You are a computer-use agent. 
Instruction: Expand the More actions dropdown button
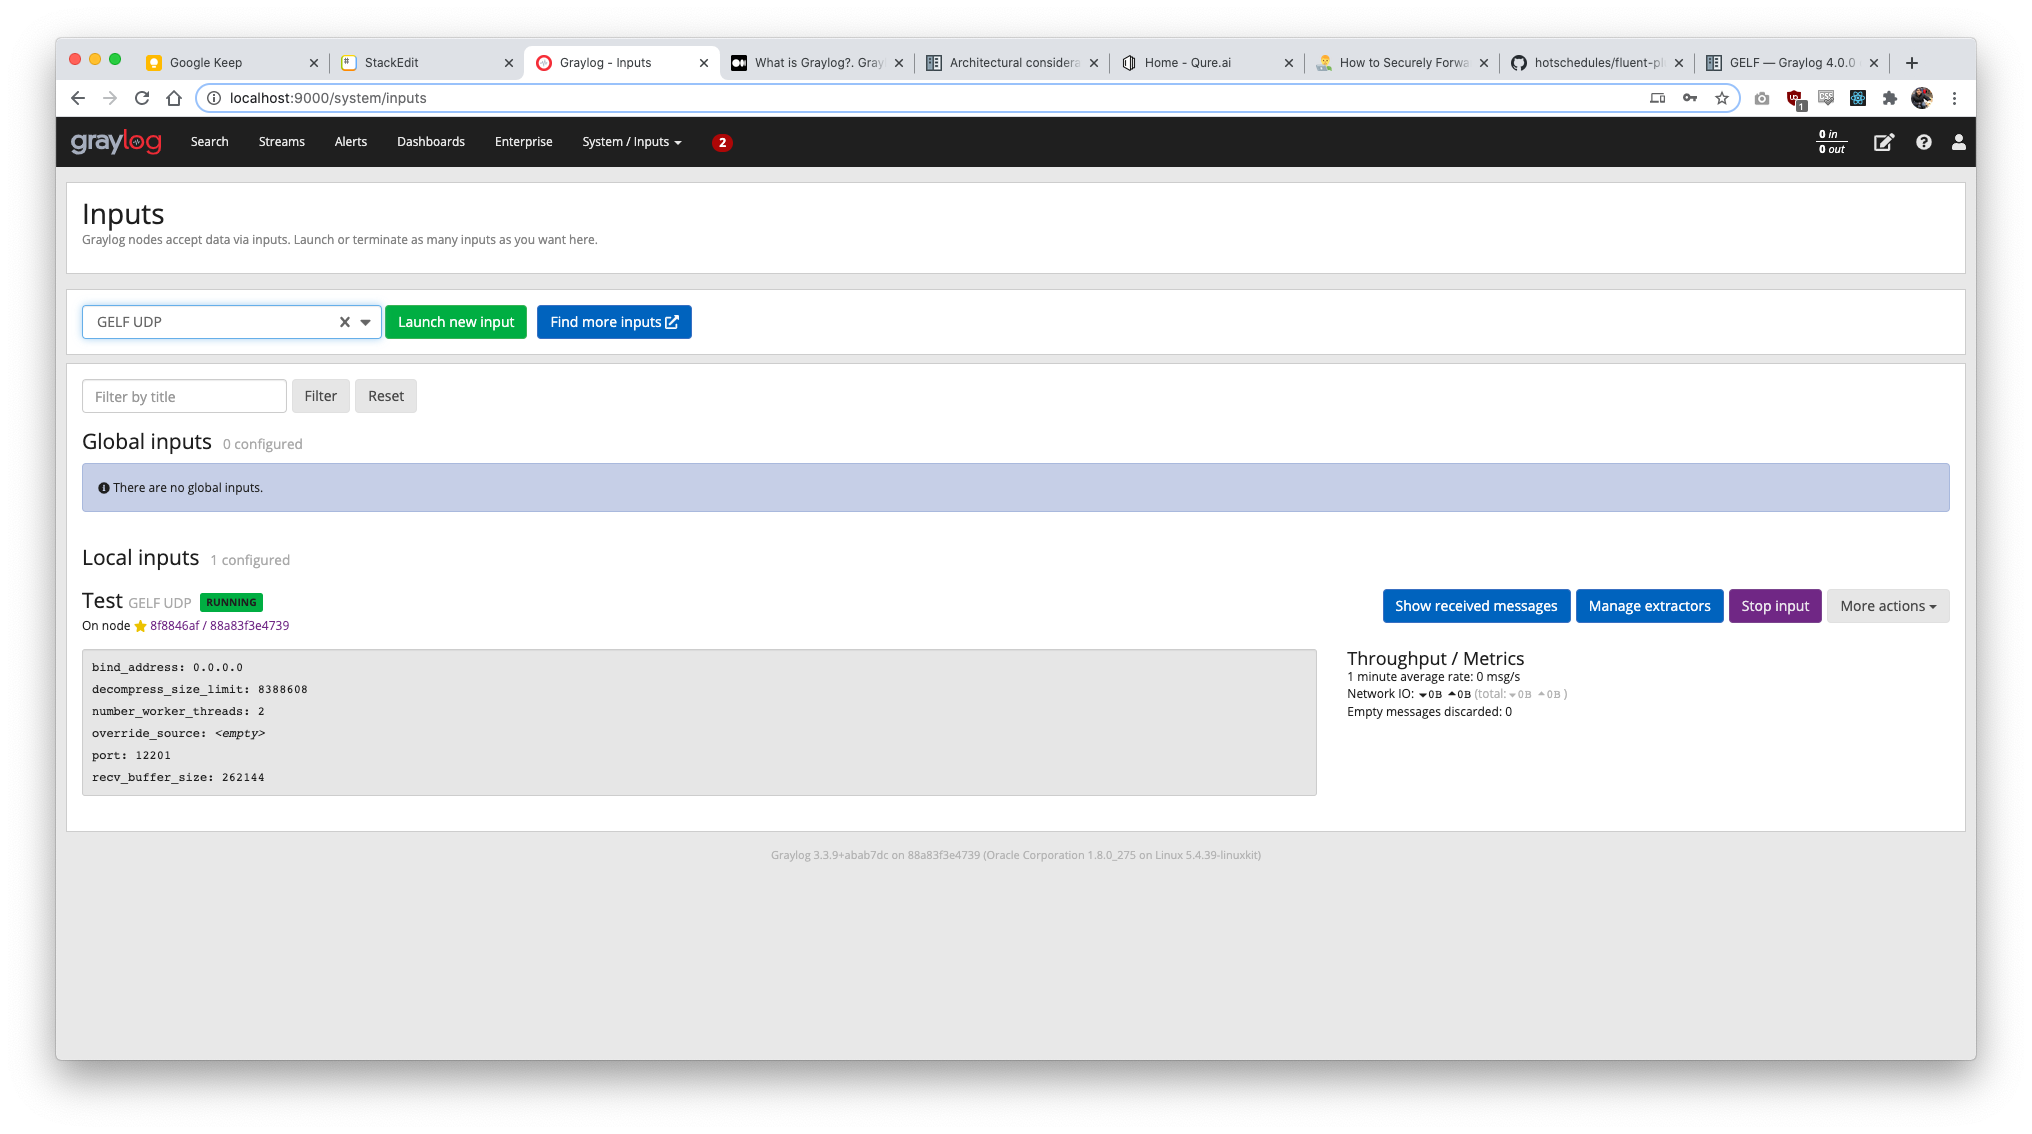1888,605
